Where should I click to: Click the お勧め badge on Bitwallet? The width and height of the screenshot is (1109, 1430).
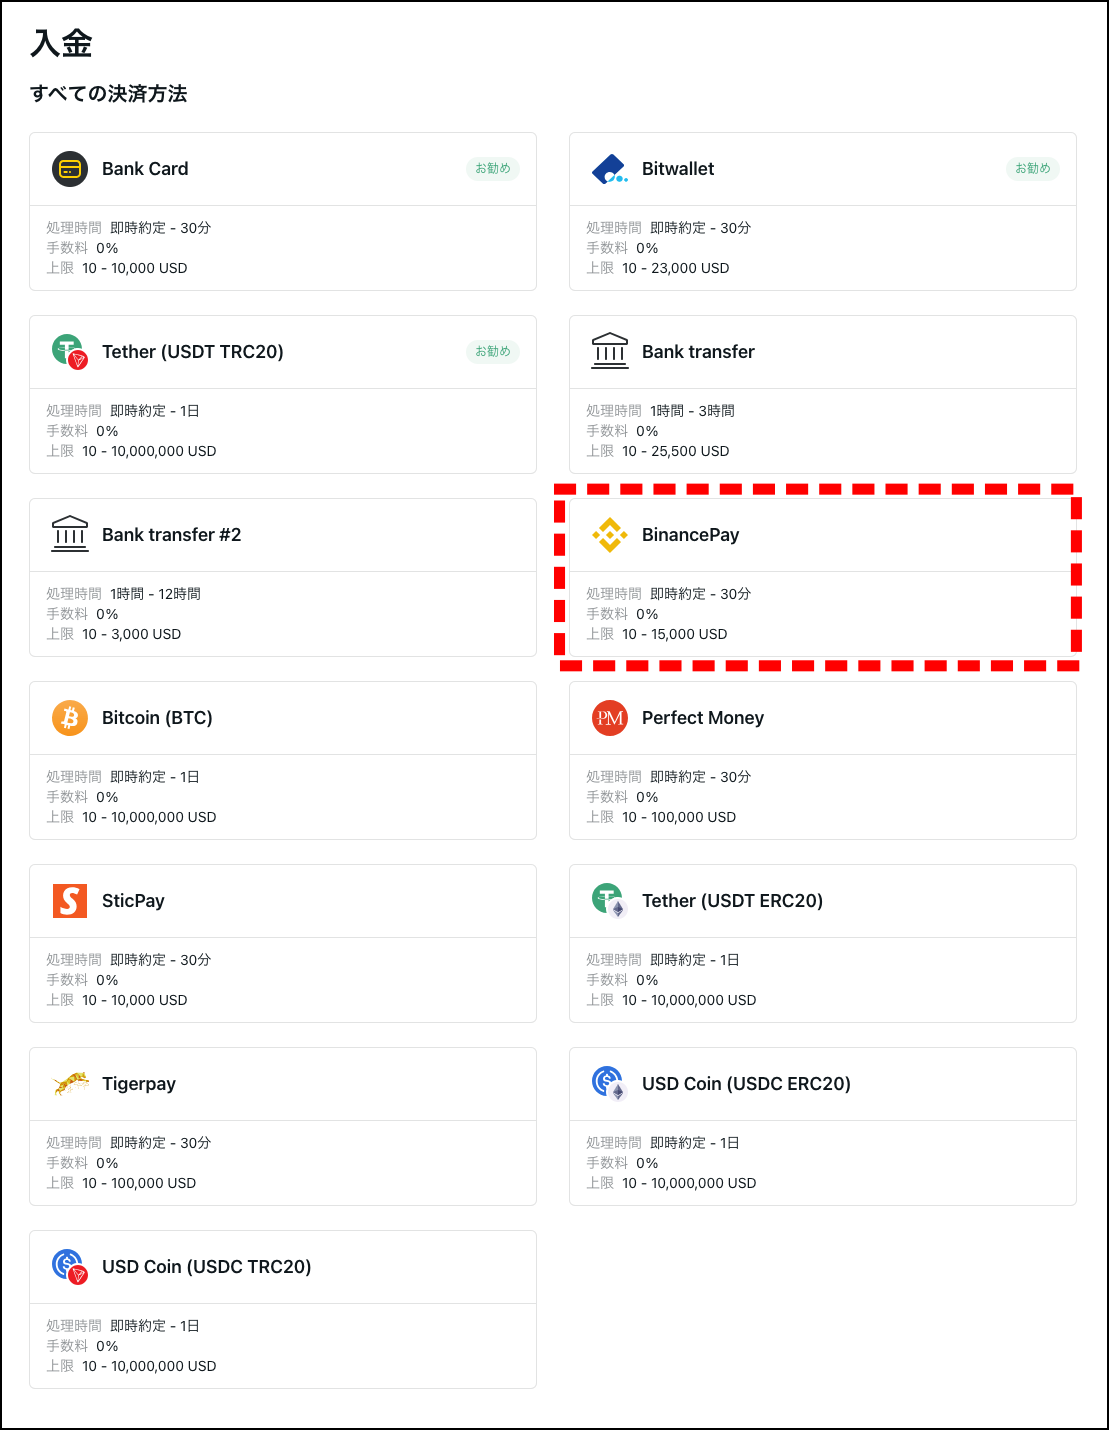[x=1033, y=169]
